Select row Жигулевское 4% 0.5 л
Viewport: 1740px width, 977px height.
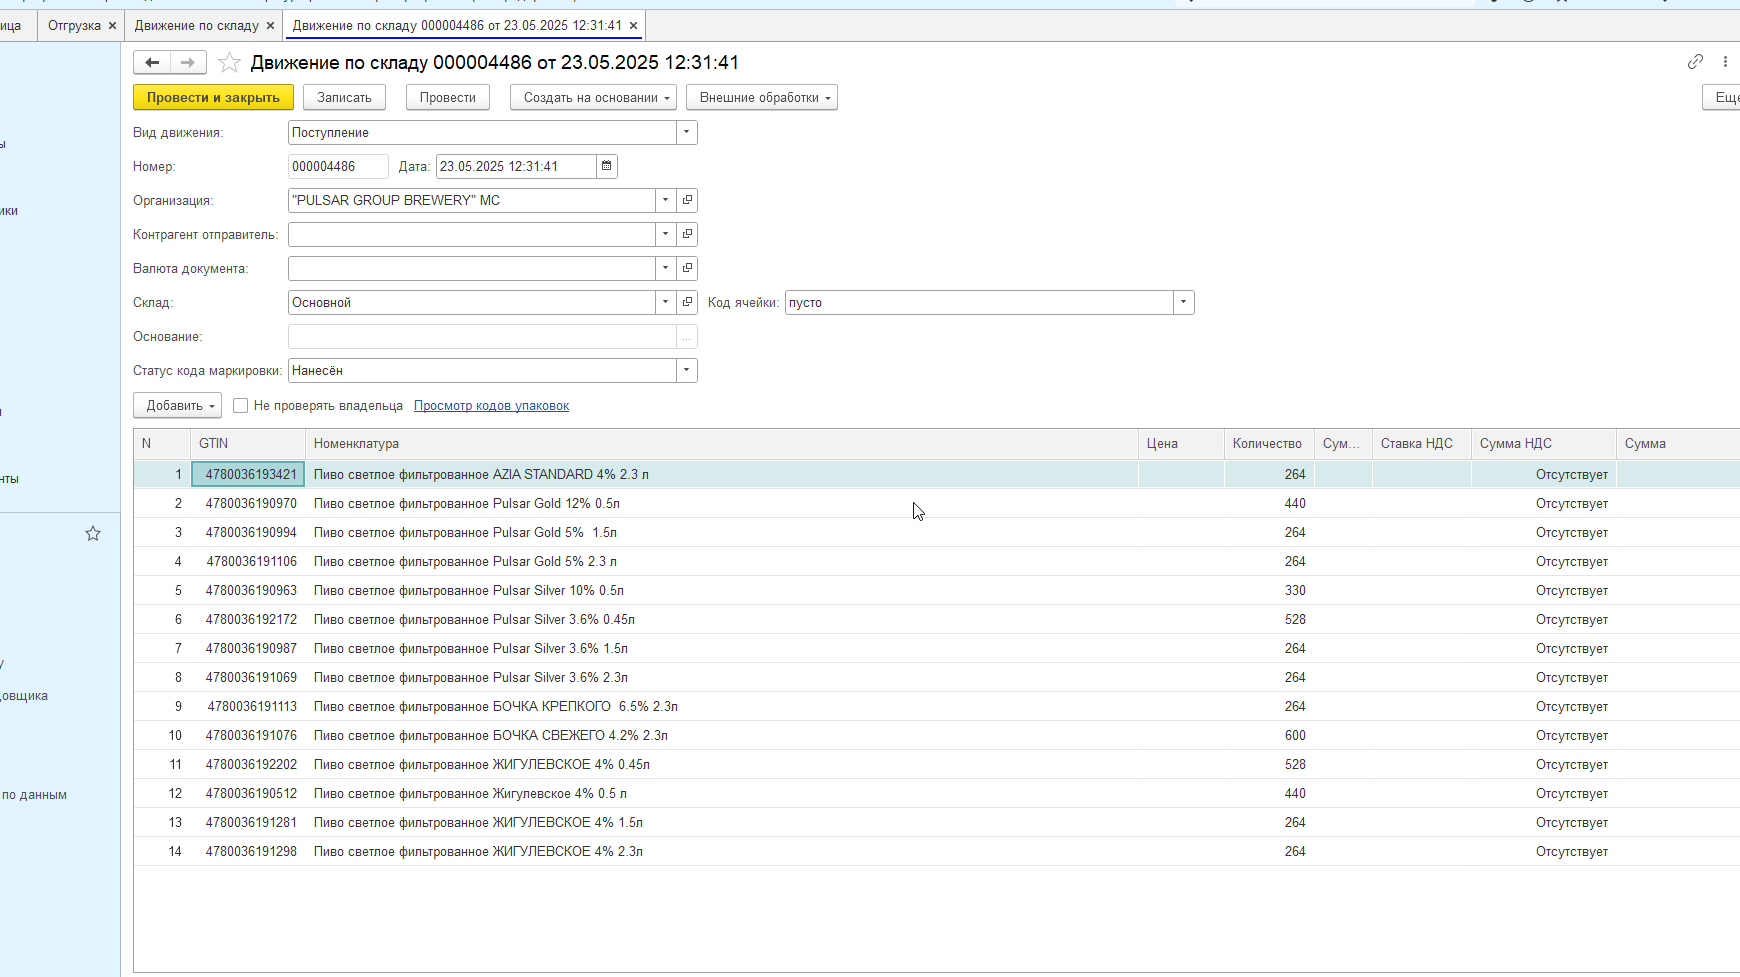[x=936, y=793]
